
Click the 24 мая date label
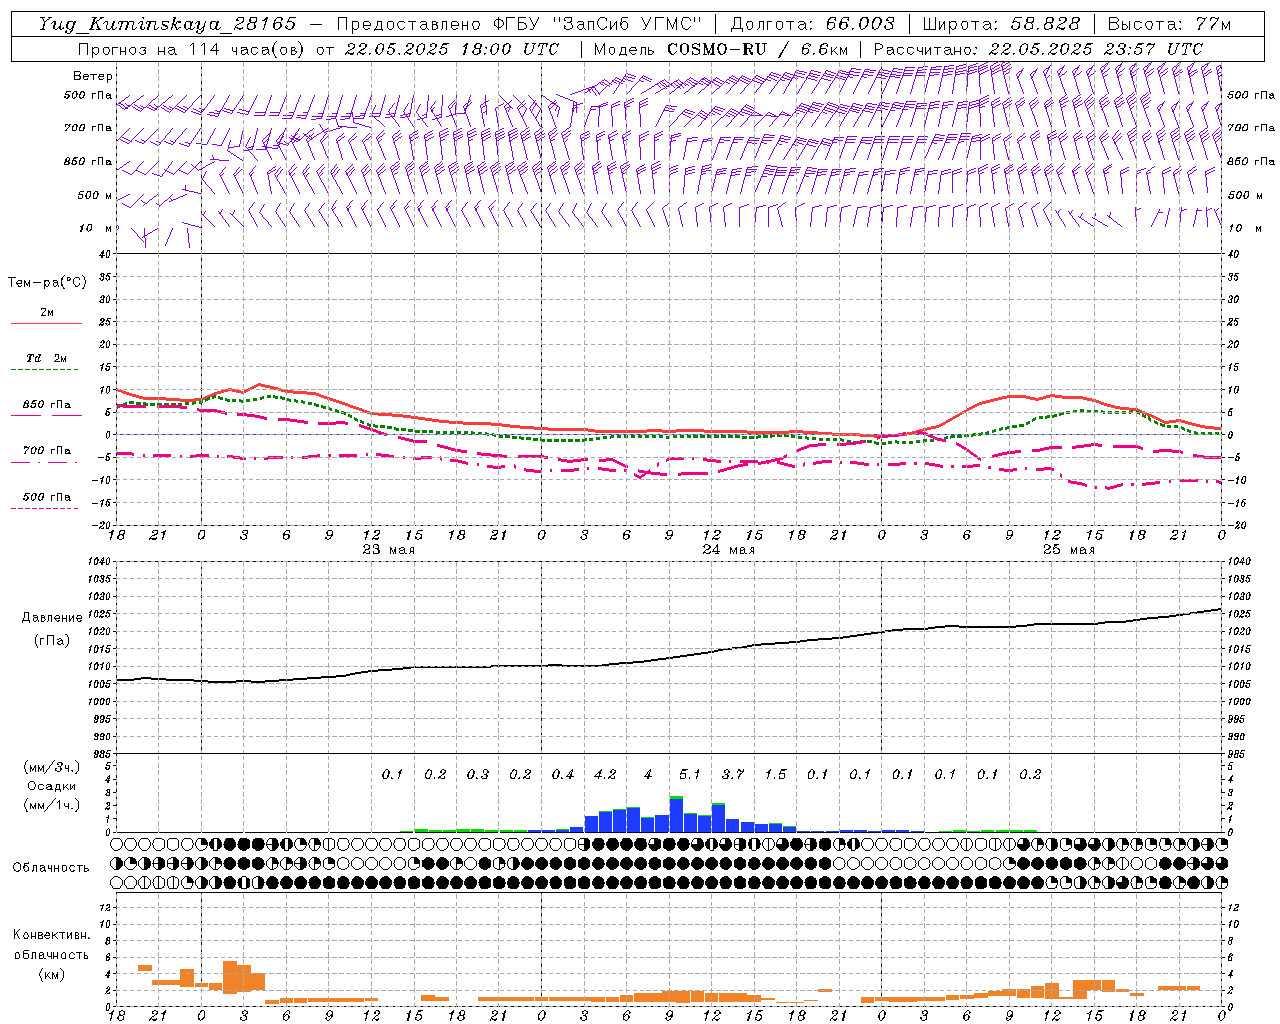[728, 550]
